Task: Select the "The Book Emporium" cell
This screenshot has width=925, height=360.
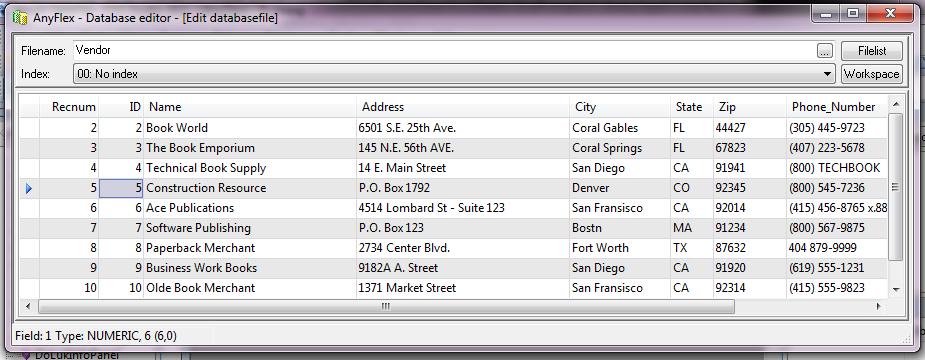Action: point(250,148)
